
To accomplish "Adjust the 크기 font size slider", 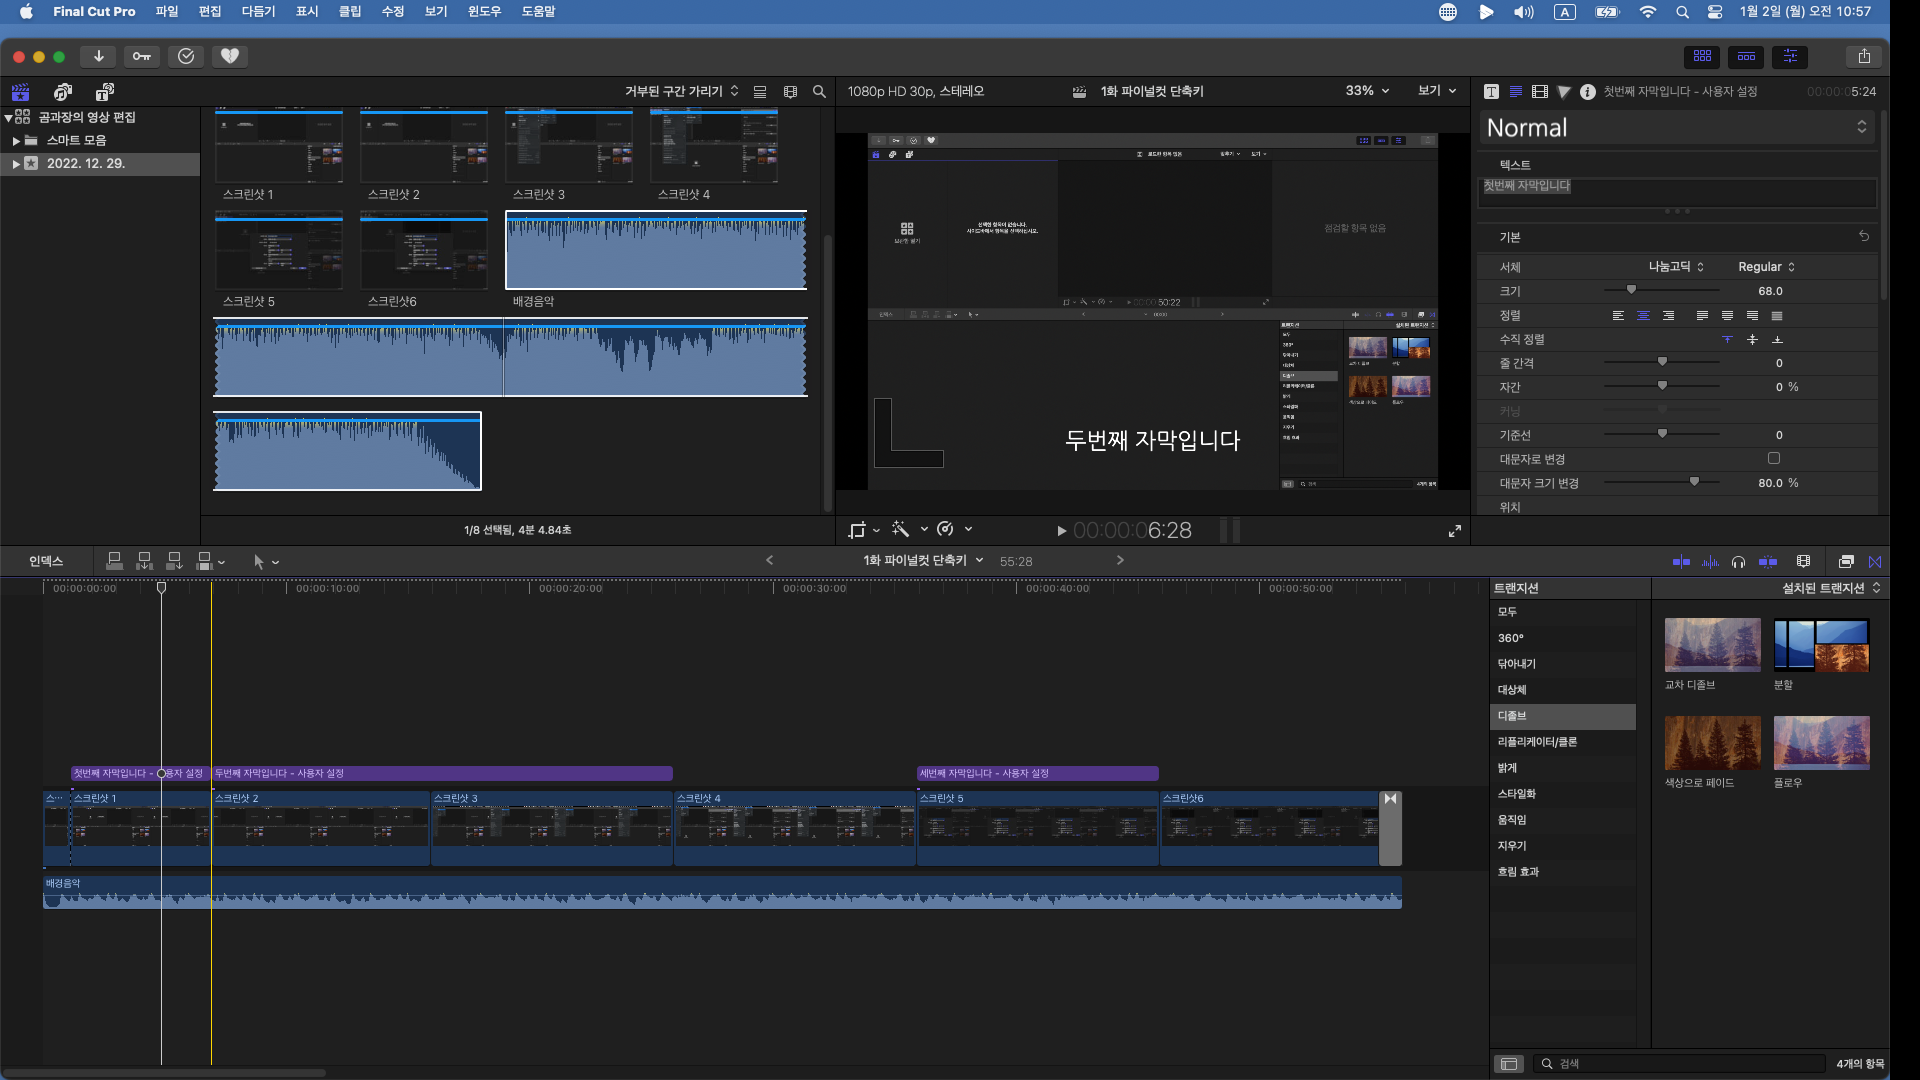I will [x=1631, y=290].
